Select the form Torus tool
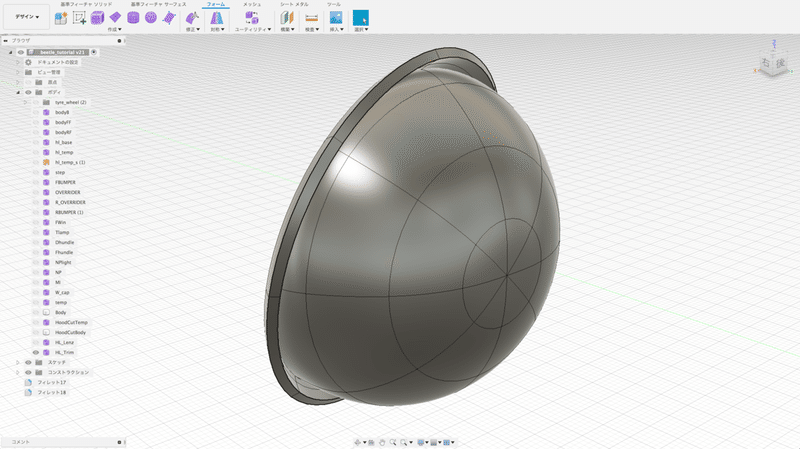The height and width of the screenshot is (449, 800). tap(169, 18)
